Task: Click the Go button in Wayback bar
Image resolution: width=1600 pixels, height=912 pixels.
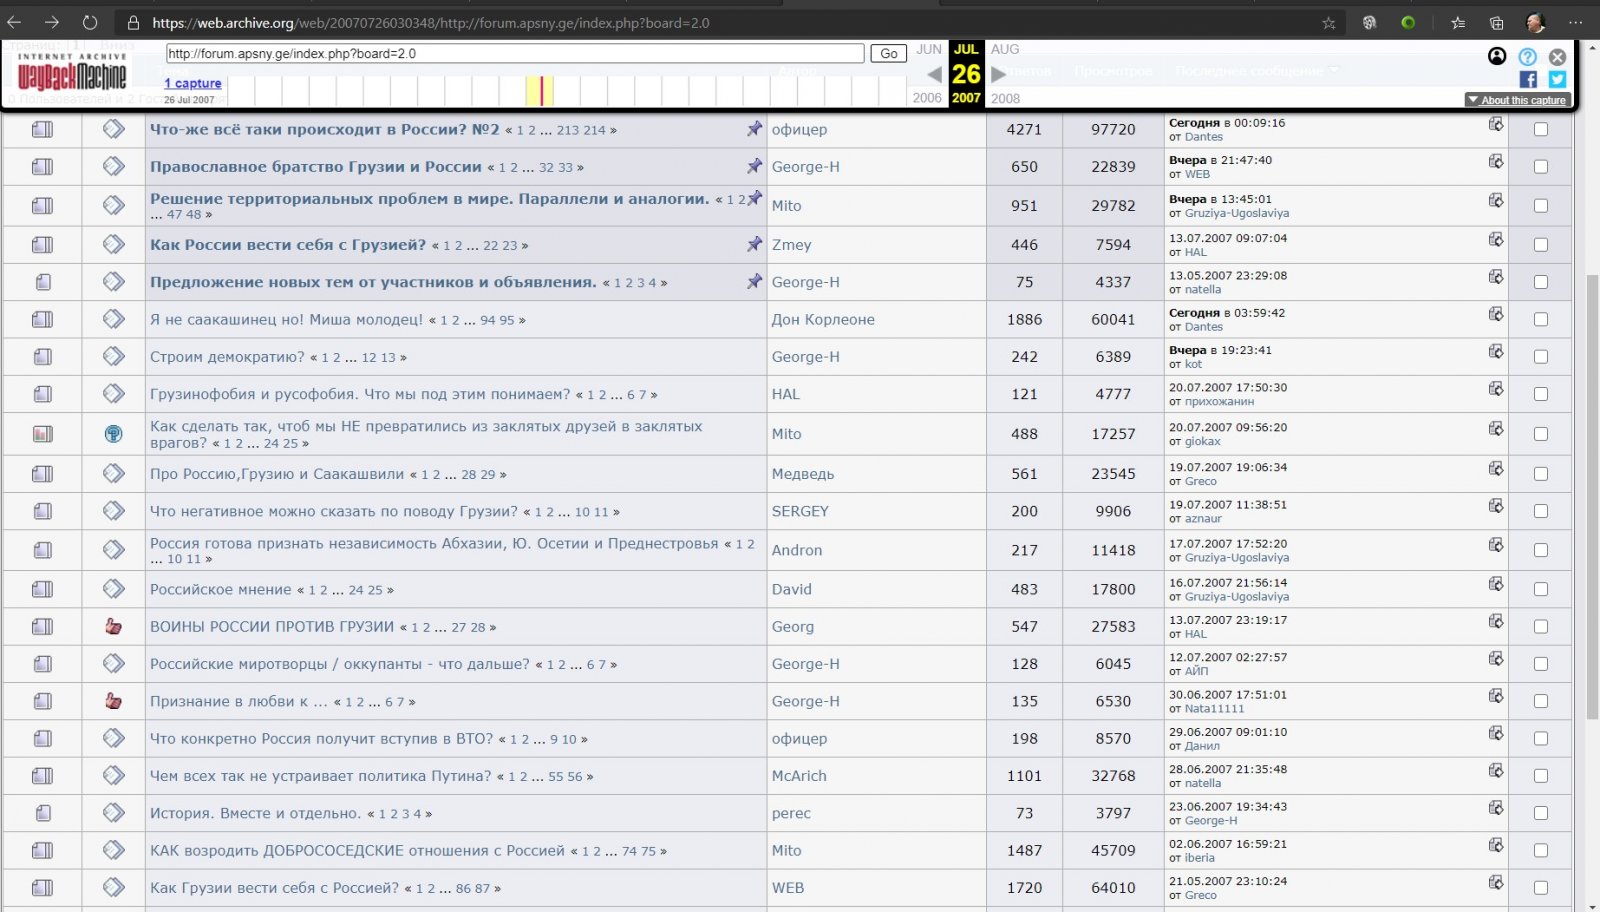Action: 888,54
